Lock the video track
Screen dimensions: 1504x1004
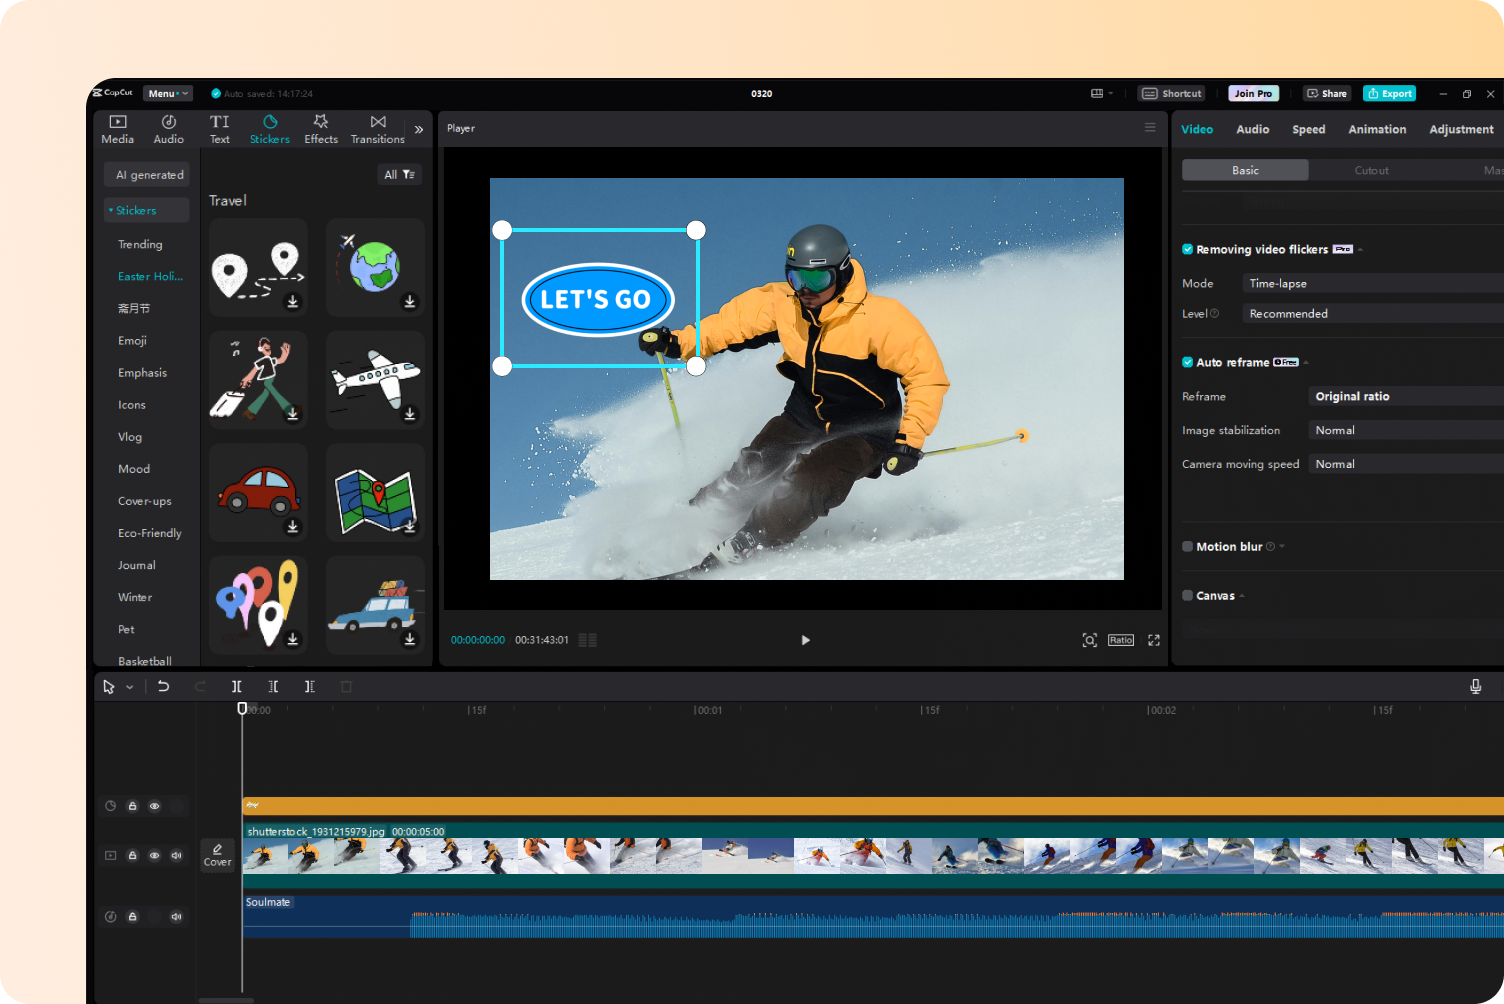click(x=132, y=855)
